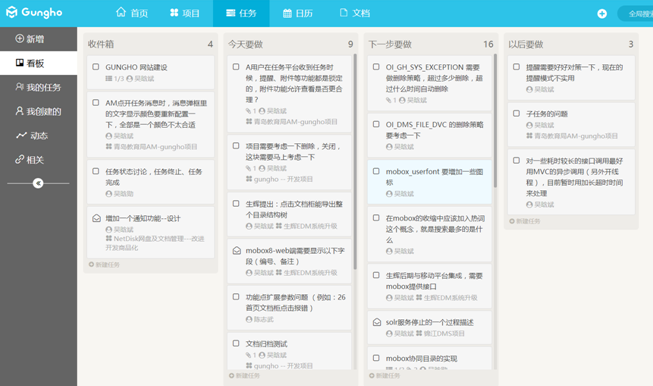653x386 pixels.
Task: Click envelope icon on solr服务停止 card
Action: (x=376, y=322)
